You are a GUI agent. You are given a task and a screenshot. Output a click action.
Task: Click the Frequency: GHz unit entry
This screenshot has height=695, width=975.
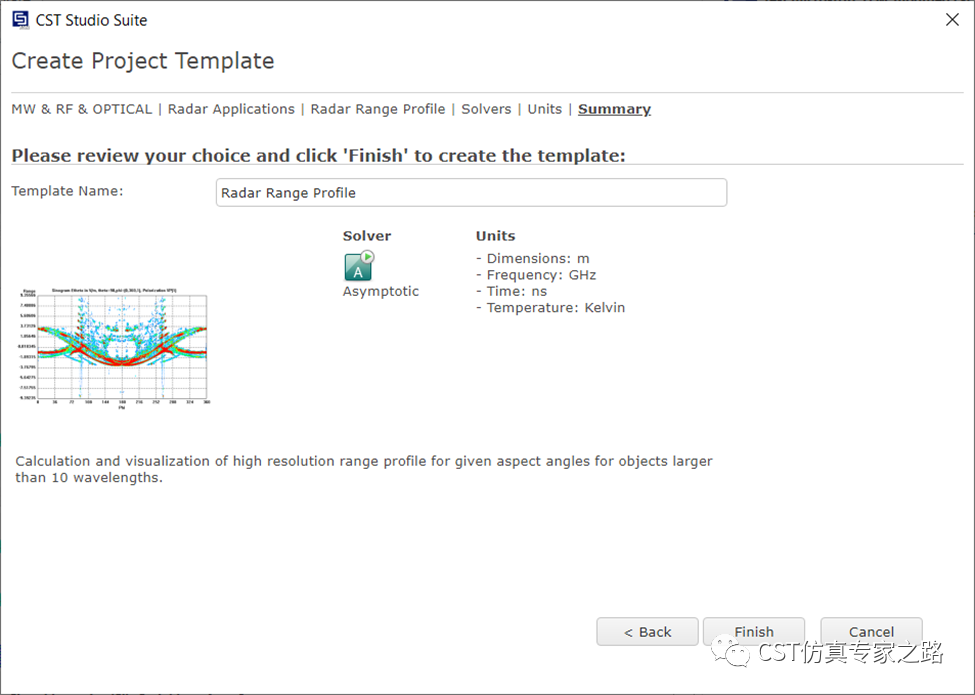click(537, 275)
